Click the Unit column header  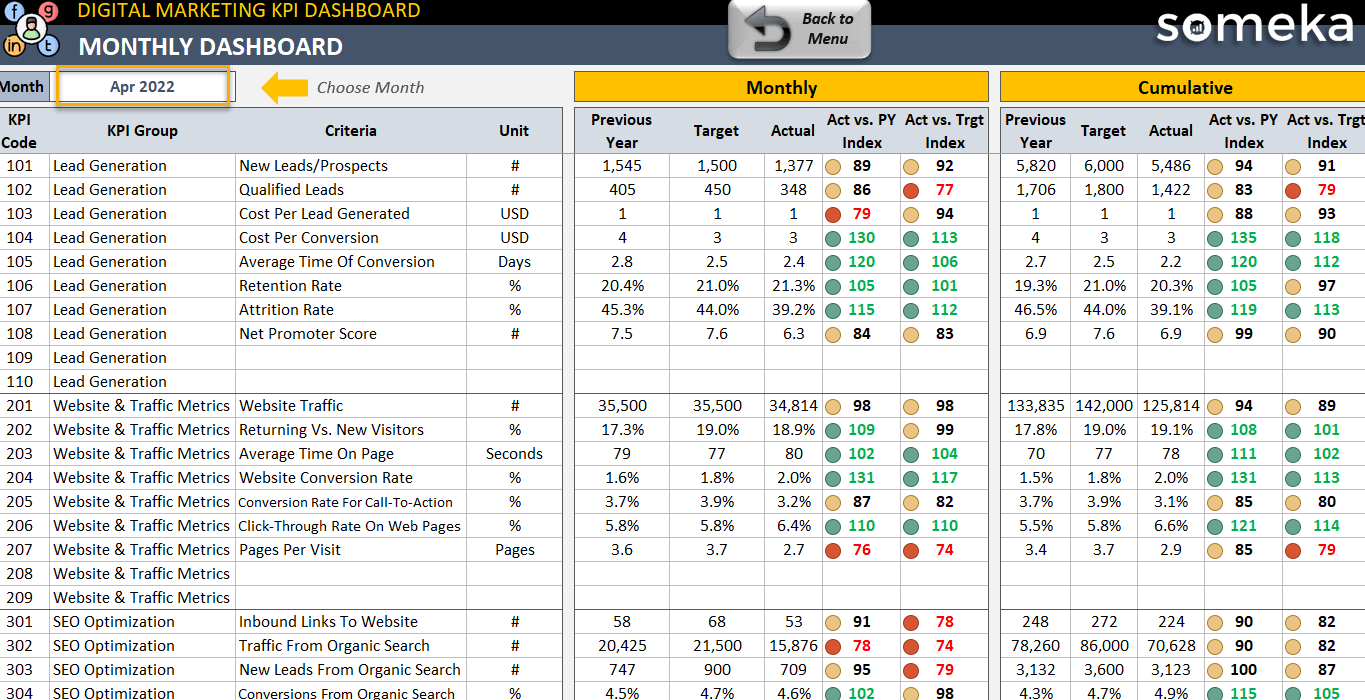(x=514, y=131)
